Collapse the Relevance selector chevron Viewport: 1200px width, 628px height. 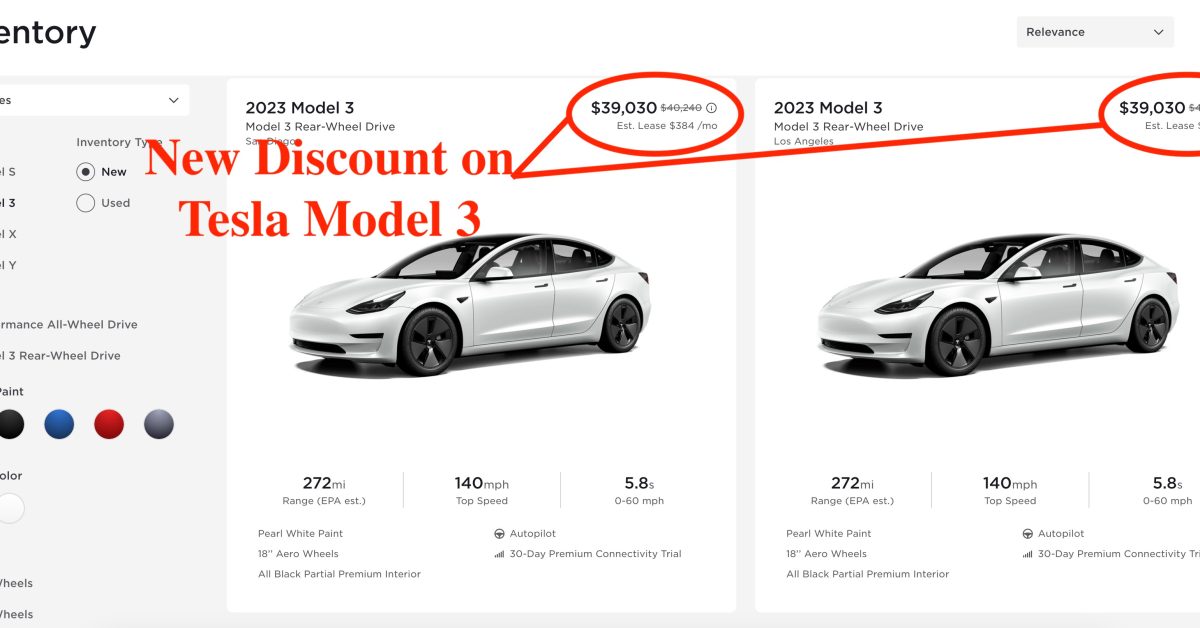[x=1158, y=32]
